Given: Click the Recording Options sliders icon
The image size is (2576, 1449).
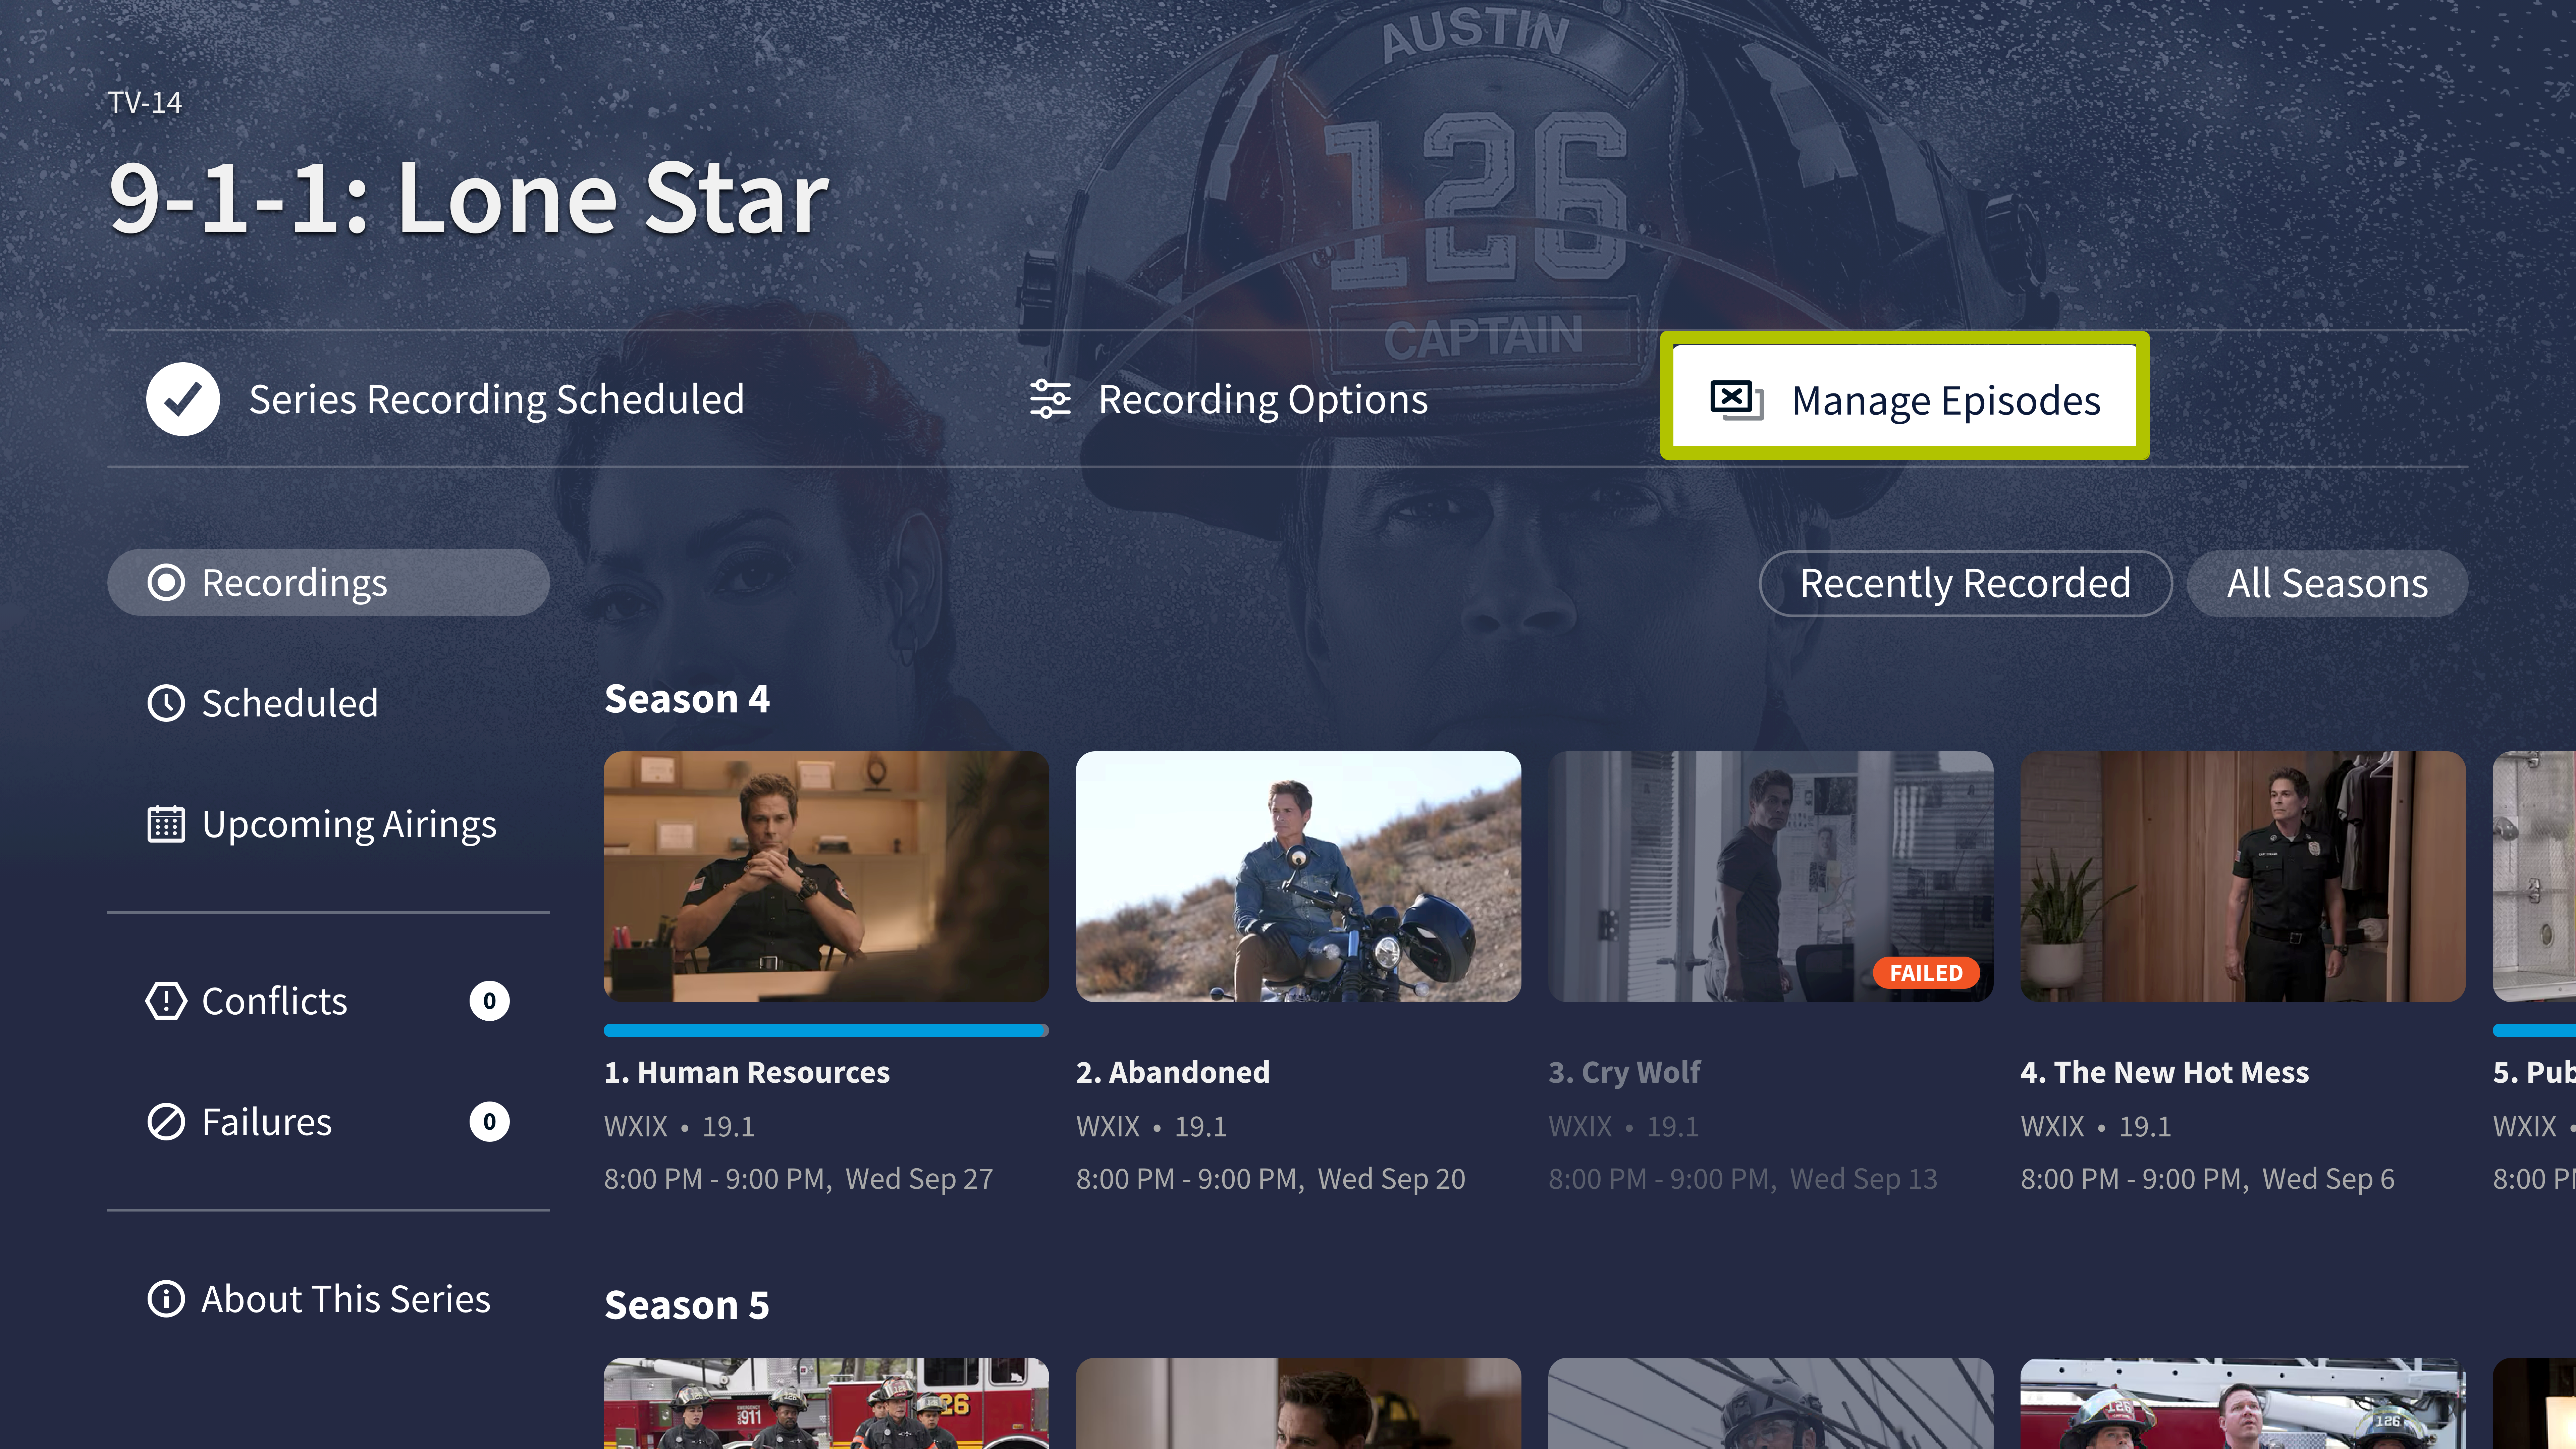Looking at the screenshot, I should point(1050,399).
